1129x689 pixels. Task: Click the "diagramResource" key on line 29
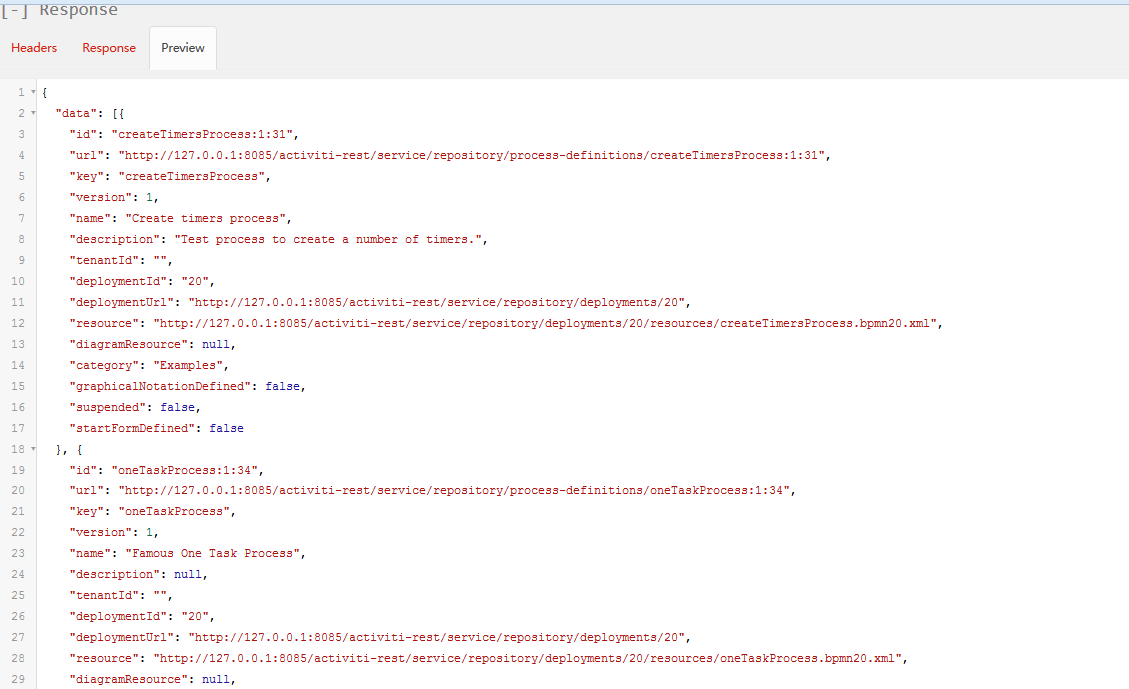pos(129,679)
